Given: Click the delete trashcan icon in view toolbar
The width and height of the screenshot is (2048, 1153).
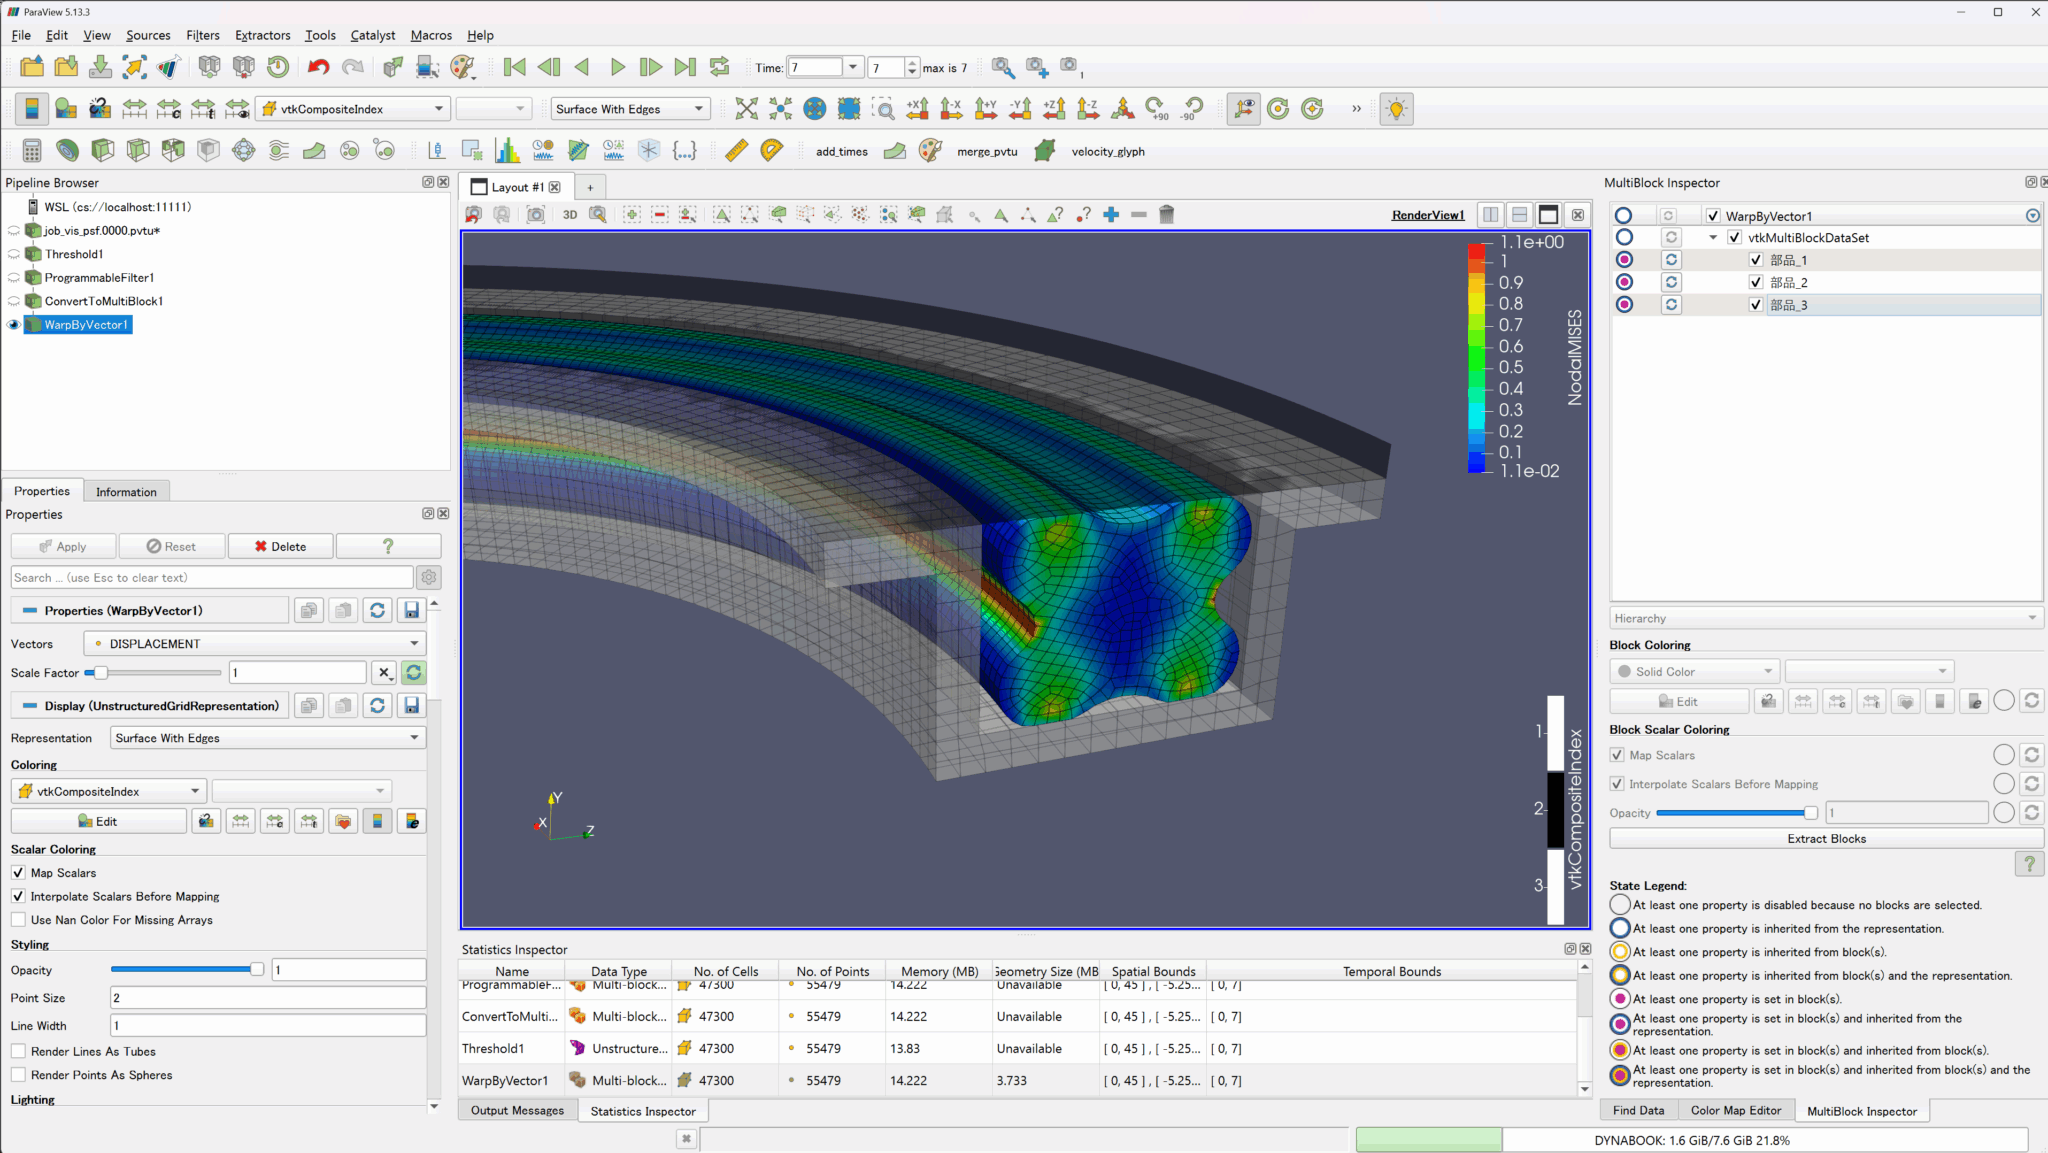Looking at the screenshot, I should [1166, 215].
